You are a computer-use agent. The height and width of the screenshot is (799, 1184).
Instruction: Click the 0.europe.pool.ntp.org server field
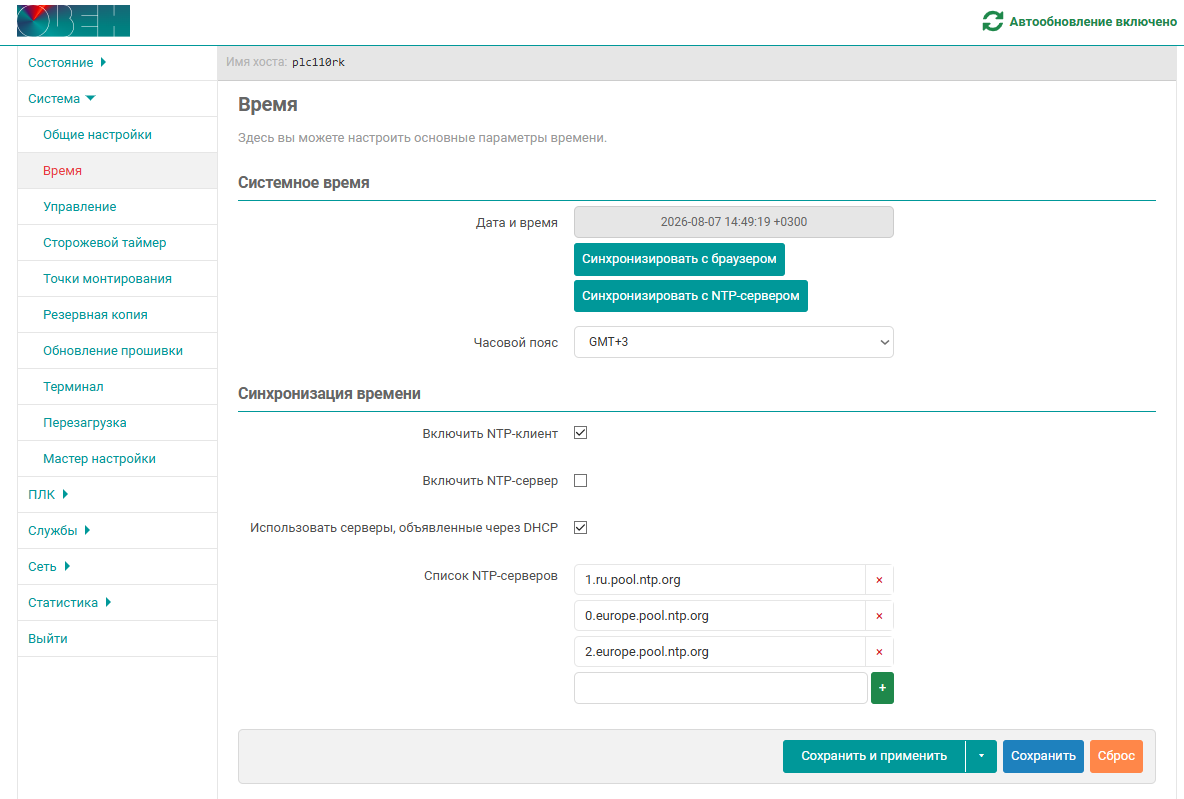[720, 616]
